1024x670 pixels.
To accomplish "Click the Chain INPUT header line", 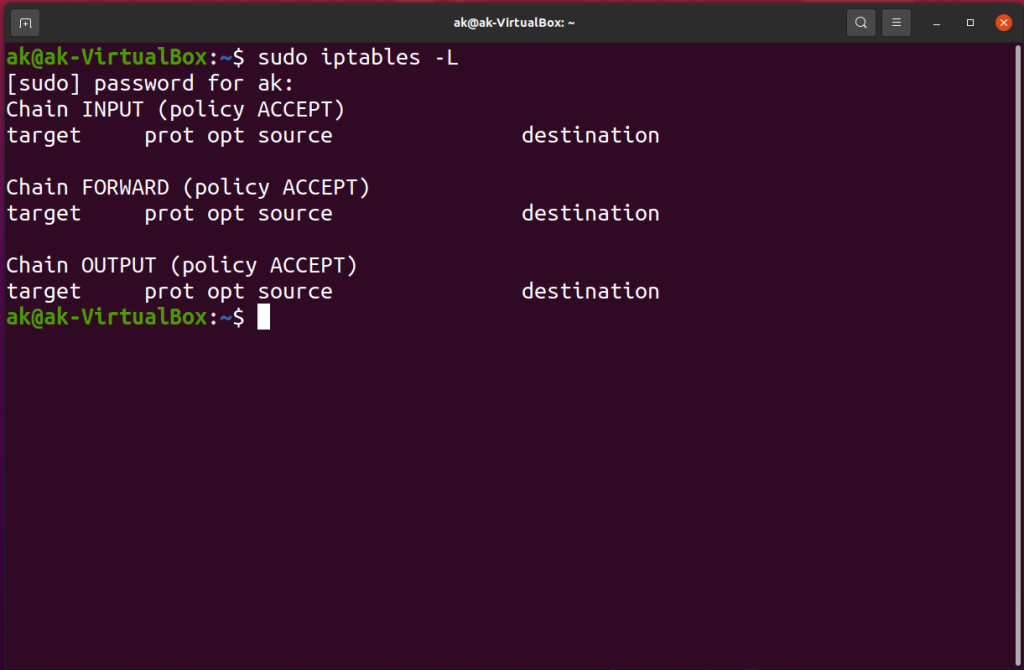I will point(174,109).
